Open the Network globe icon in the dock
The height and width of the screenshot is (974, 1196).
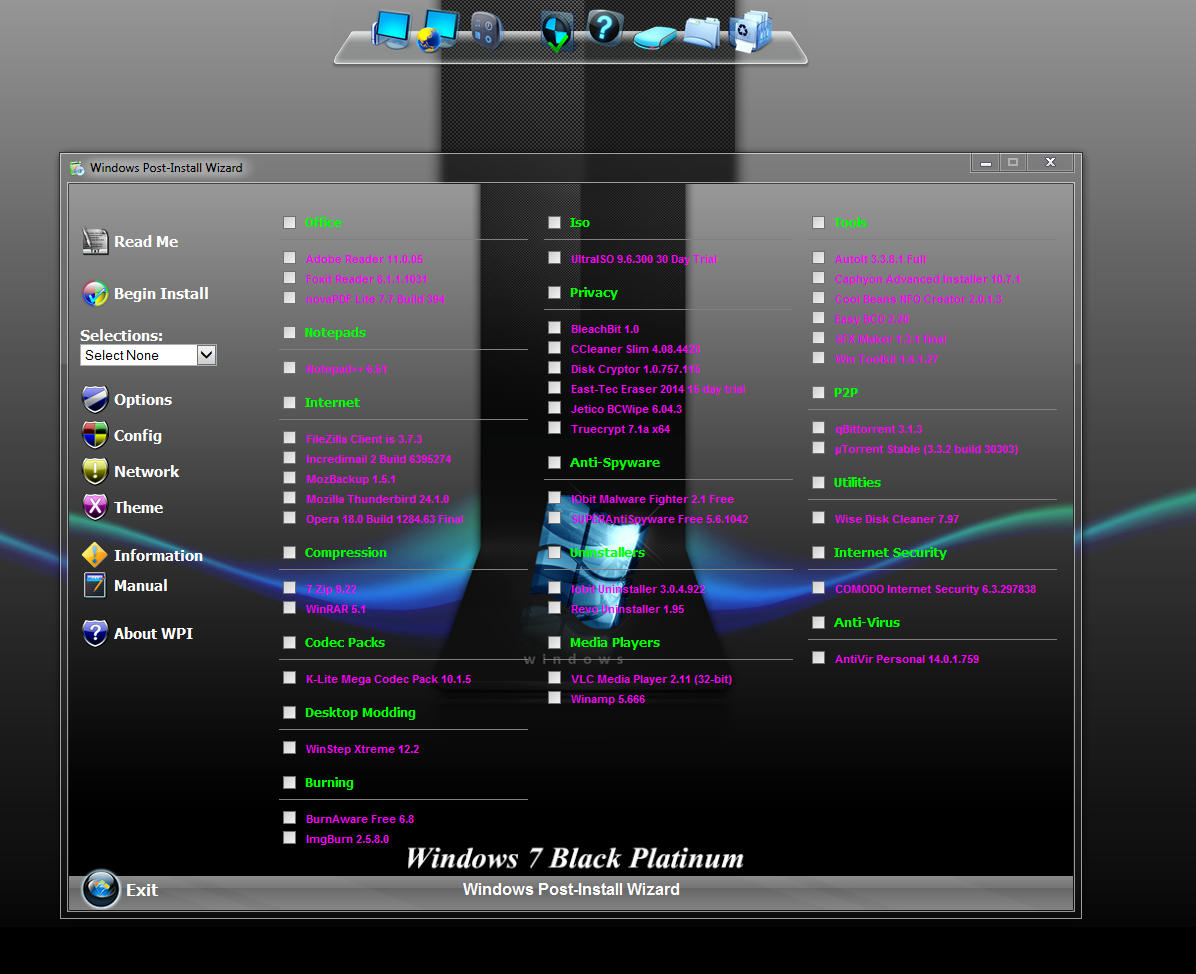pos(438,31)
